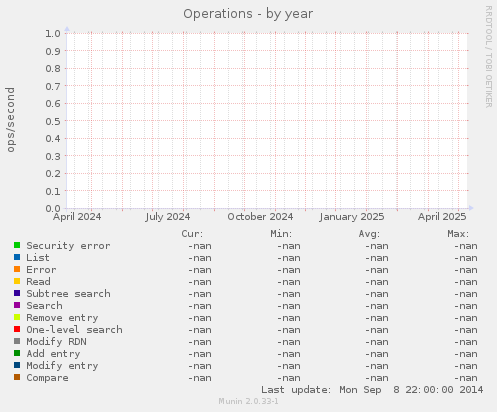Viewport: 497px width, 412px height.
Task: Click the Max value for Compare
Action: coord(466,378)
